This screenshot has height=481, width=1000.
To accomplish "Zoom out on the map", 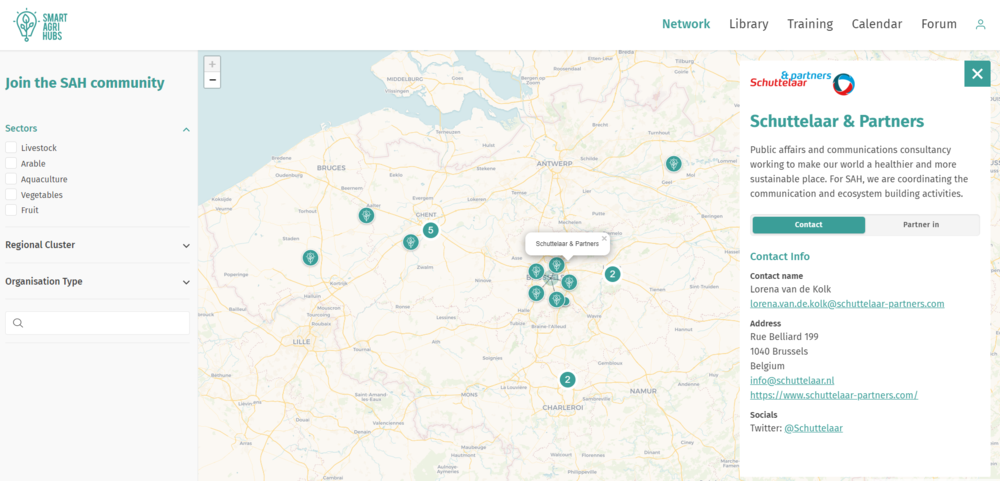I will (212, 80).
